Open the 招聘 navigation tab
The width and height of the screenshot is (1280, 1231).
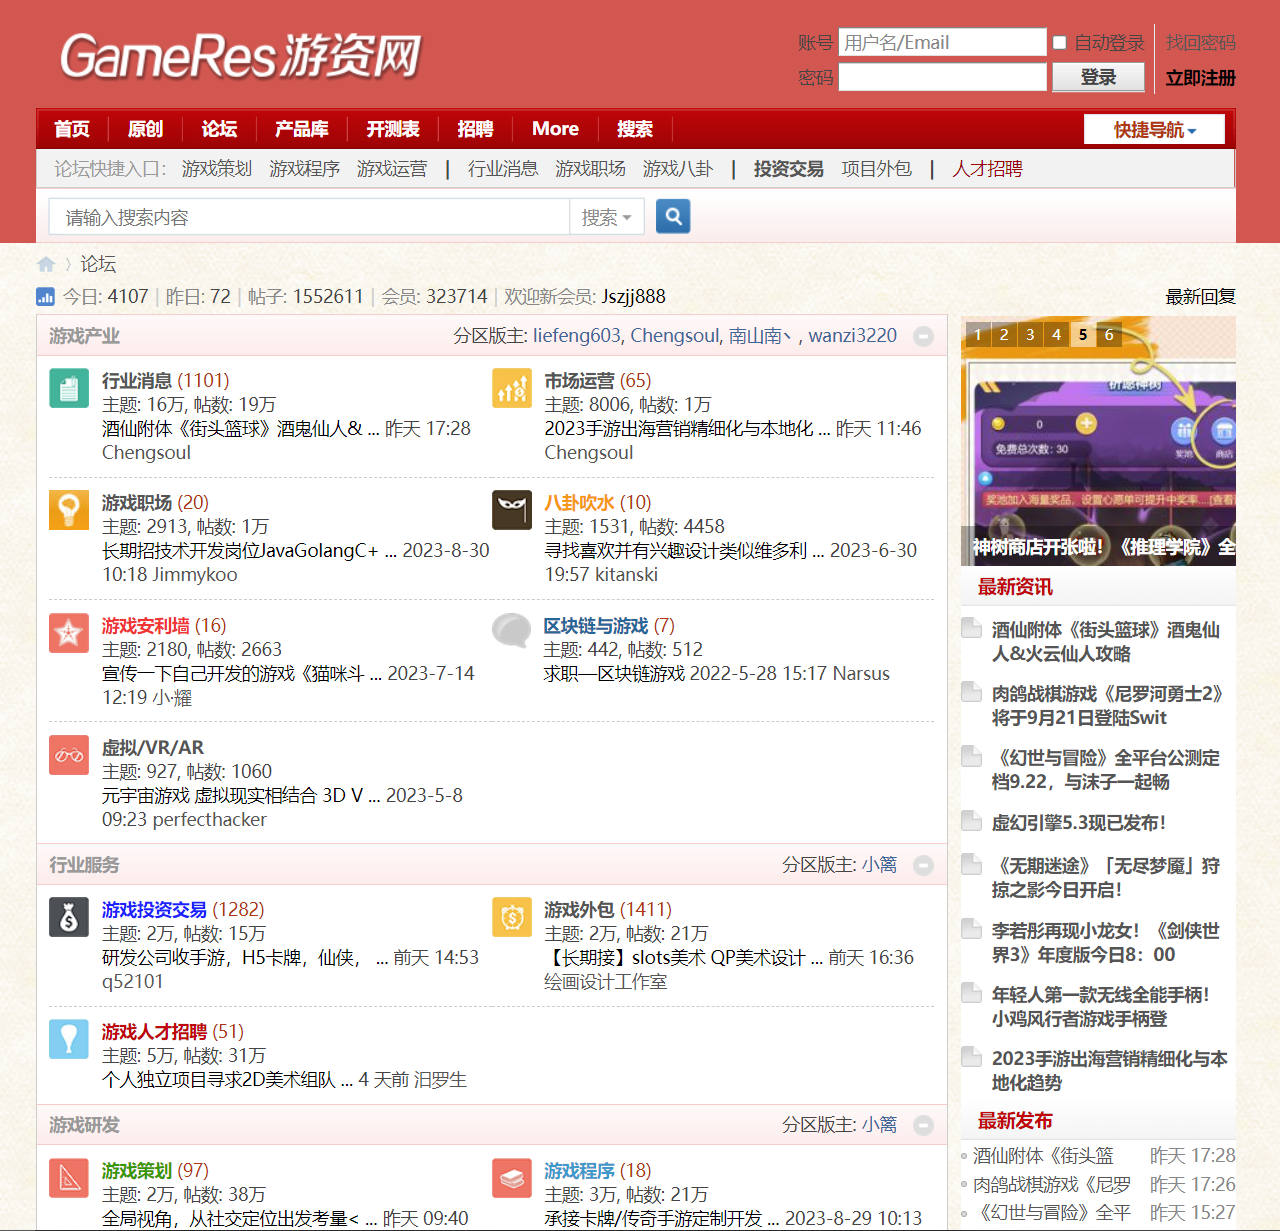click(x=475, y=129)
